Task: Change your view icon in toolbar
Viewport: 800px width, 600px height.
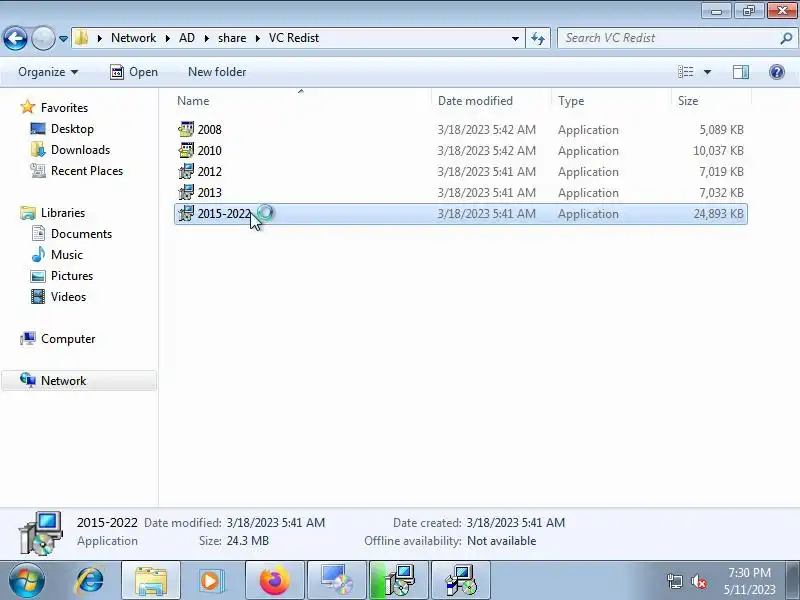Action: (685, 72)
